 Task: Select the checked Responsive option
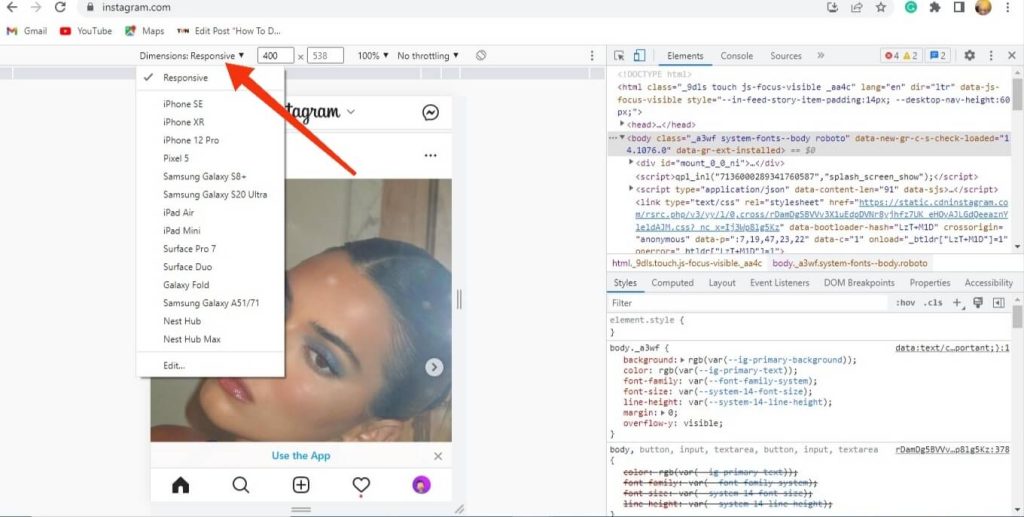(x=210, y=78)
